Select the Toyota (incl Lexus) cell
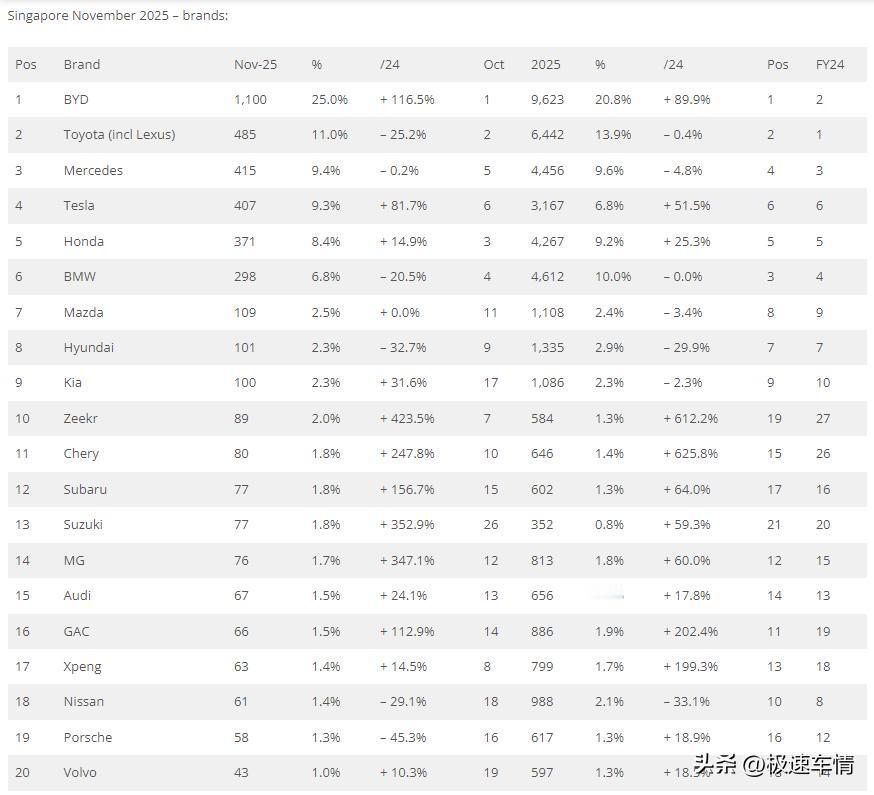 point(119,135)
